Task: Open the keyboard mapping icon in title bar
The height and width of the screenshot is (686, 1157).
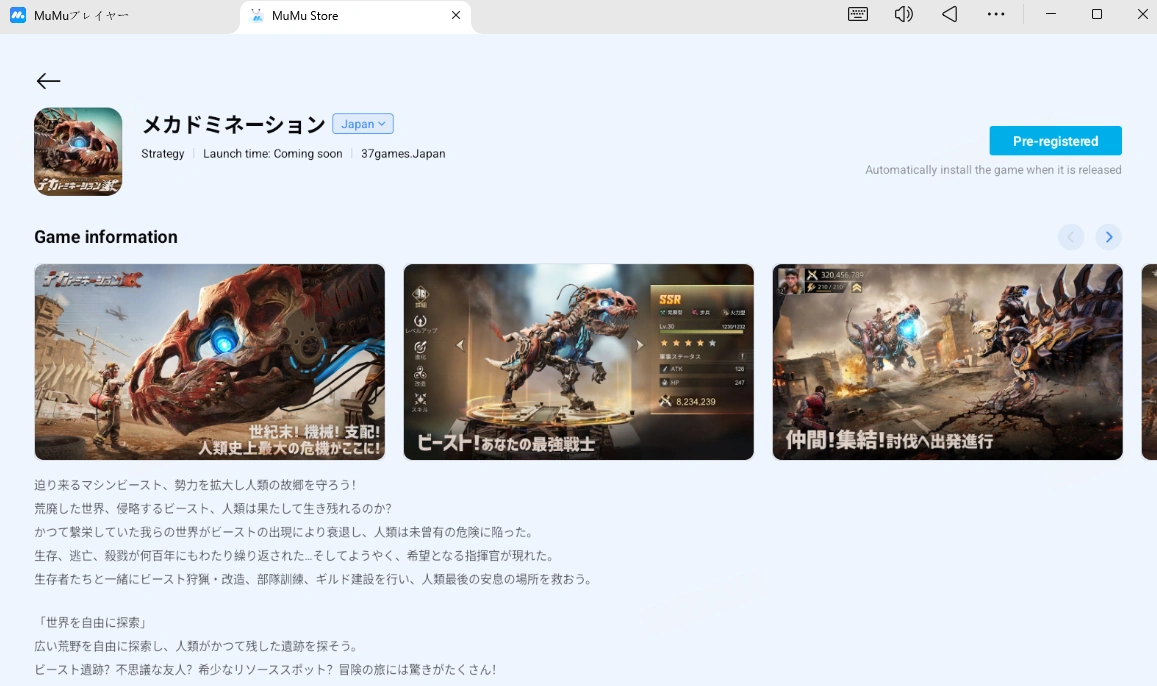Action: (x=857, y=14)
